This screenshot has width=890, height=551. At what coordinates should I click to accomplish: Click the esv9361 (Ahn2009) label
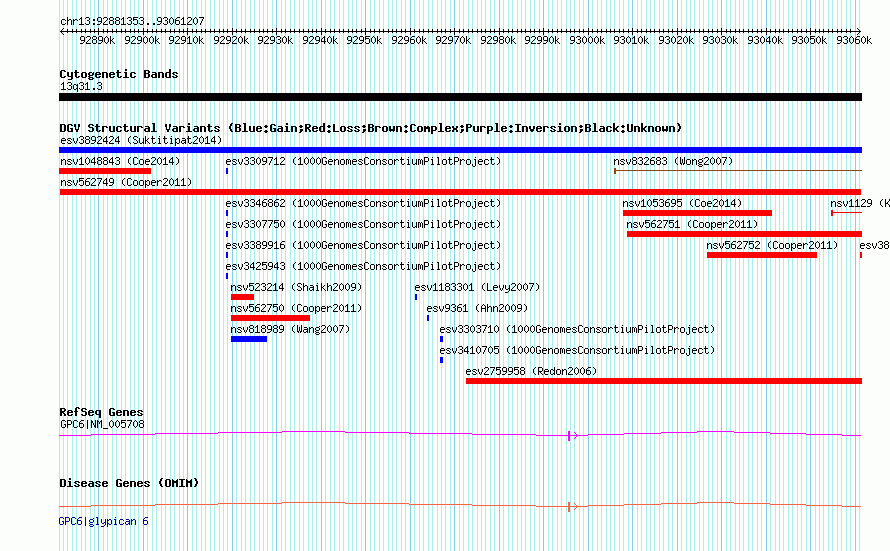[x=477, y=308]
